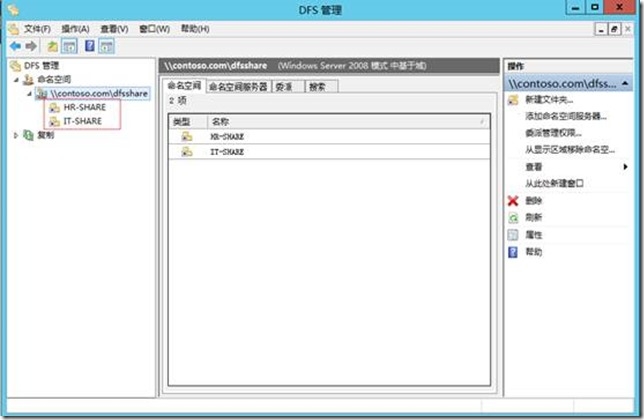Click the 属性 properties icon
This screenshot has height=420, width=644.
coord(513,235)
